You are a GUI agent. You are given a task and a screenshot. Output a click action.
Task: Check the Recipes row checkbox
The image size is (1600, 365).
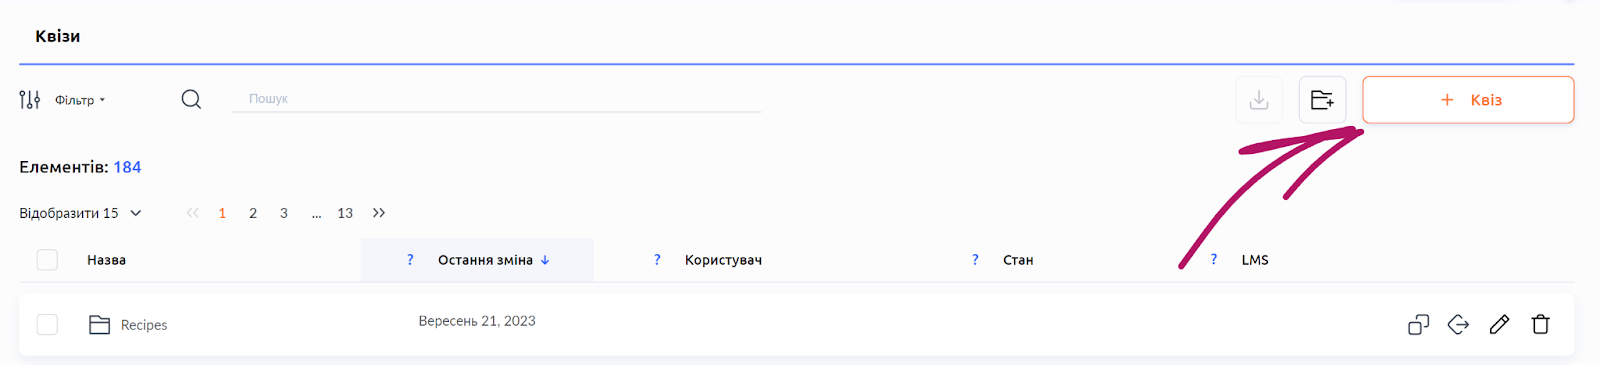47,324
